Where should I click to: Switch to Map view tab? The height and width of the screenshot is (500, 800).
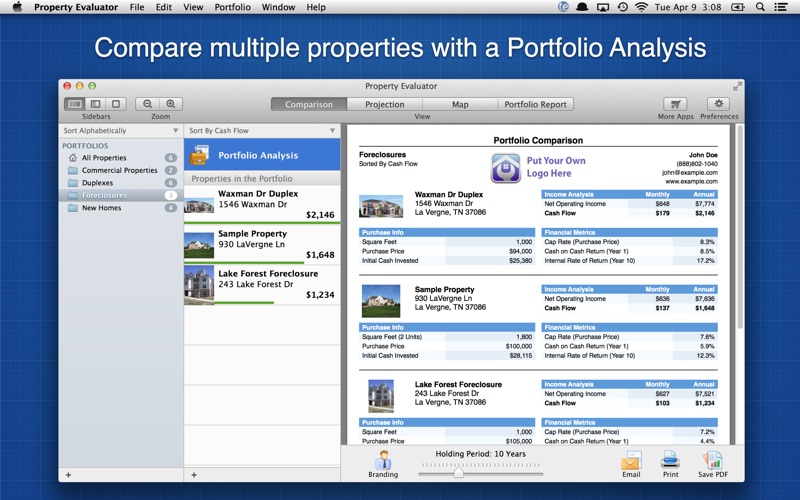(460, 104)
